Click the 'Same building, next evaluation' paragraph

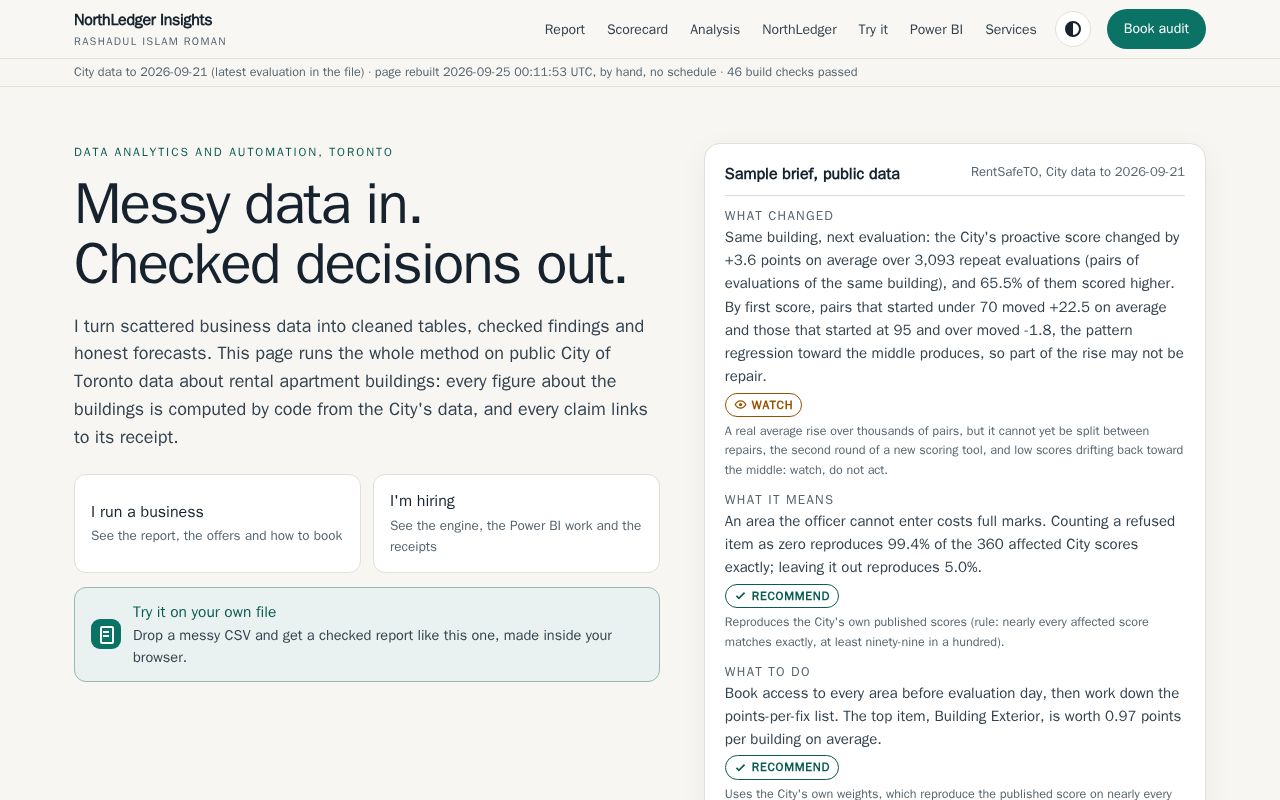(954, 307)
